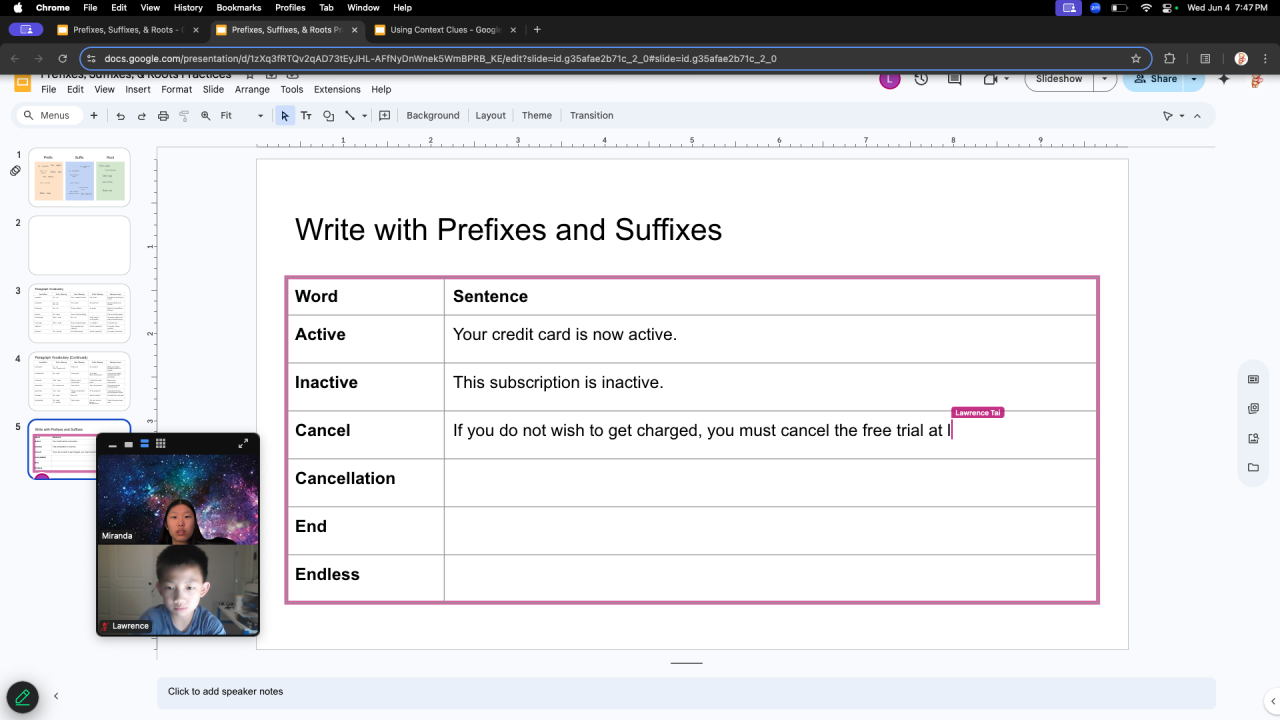Click the Endless sentence cell

click(770, 578)
